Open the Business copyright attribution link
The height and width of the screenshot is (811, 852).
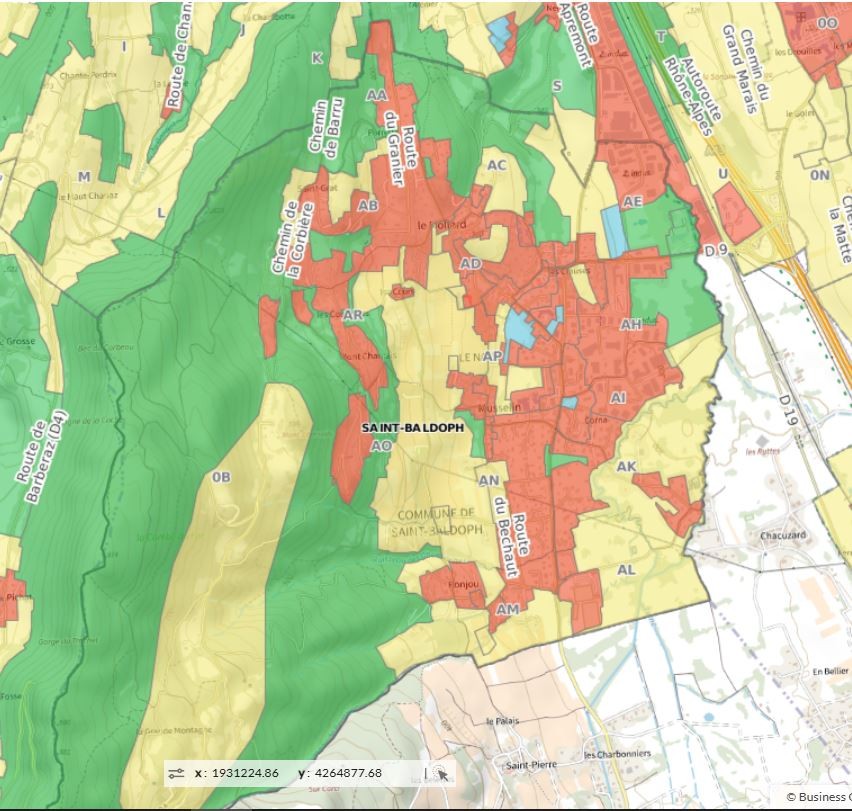(818, 797)
